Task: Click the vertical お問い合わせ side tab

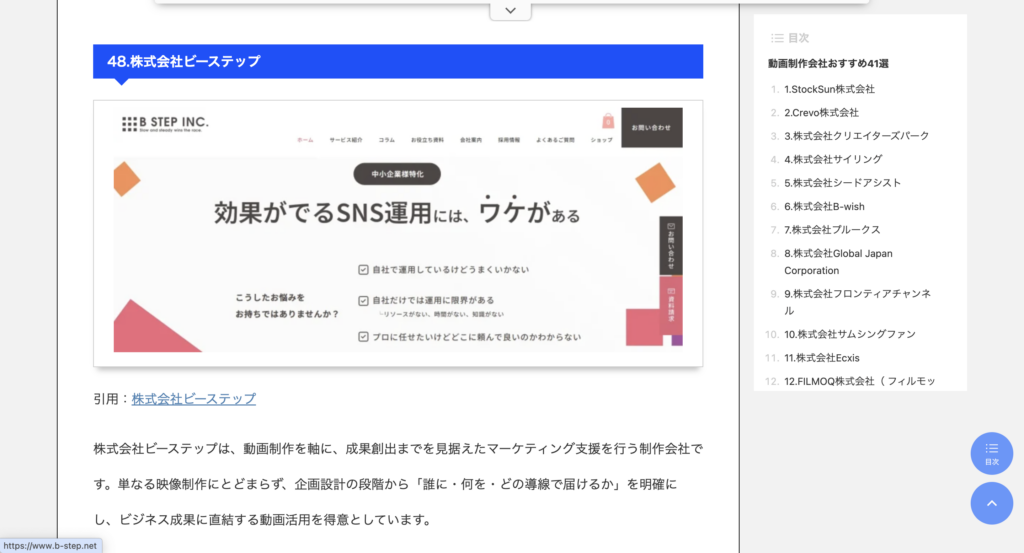Action: 671,245
